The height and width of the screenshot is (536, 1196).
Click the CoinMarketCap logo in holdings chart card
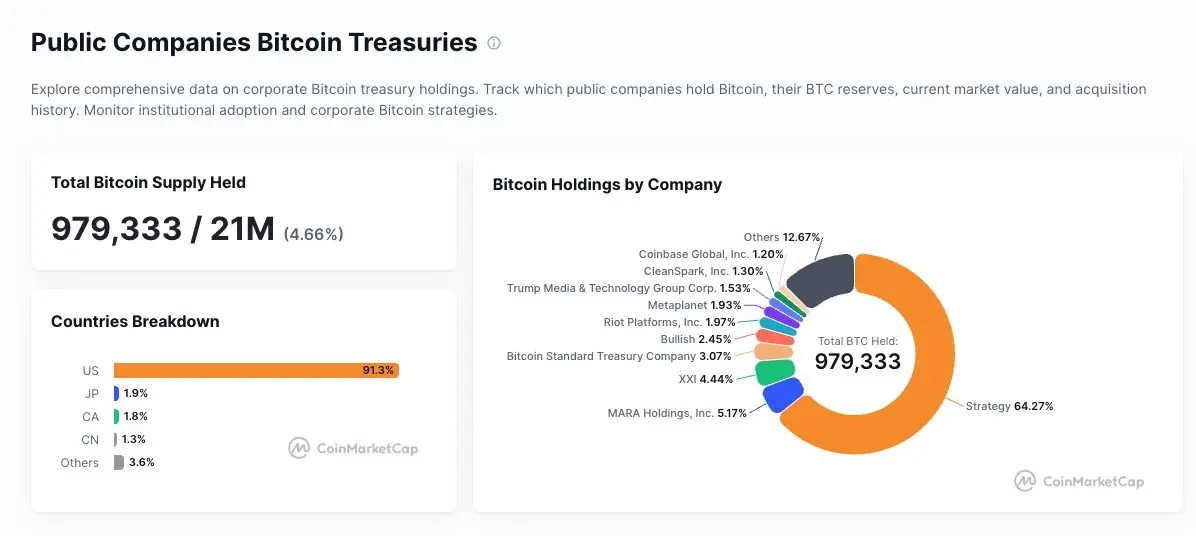point(1079,481)
